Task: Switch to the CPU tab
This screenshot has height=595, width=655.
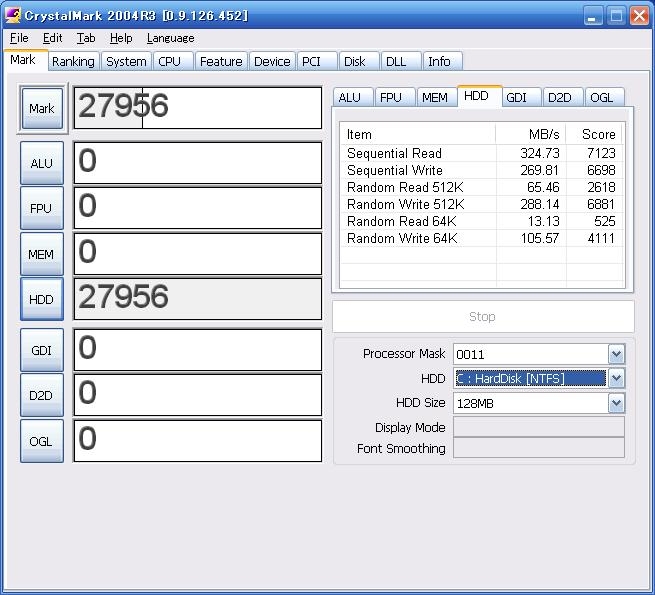Action: [x=173, y=61]
